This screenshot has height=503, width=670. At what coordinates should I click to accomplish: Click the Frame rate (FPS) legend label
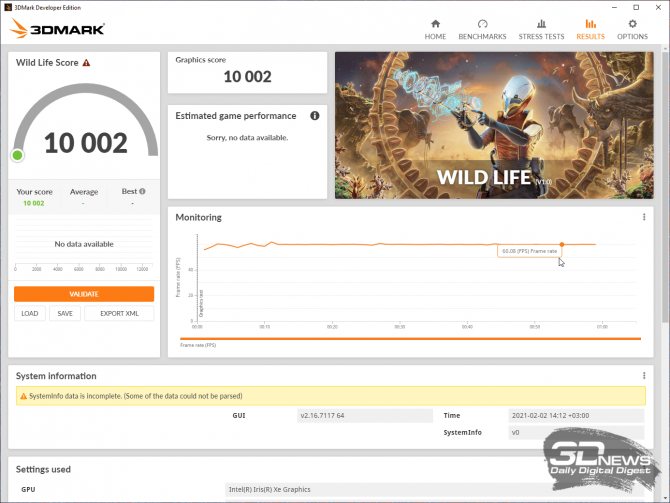[198, 345]
